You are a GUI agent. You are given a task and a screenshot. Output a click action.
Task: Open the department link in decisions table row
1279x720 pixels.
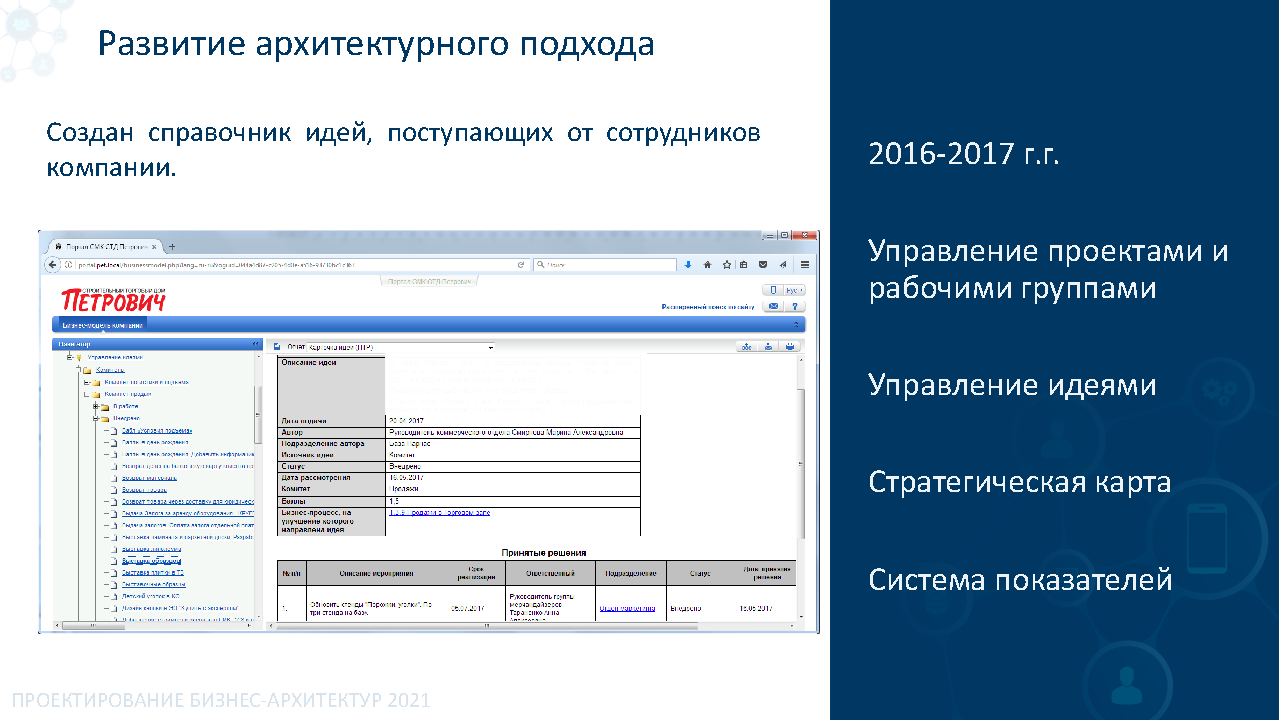pos(627,608)
